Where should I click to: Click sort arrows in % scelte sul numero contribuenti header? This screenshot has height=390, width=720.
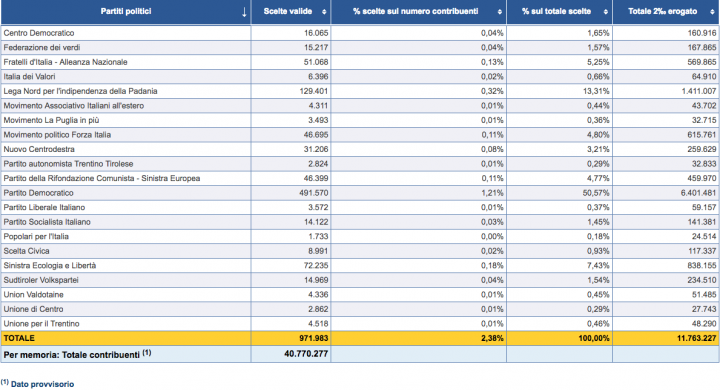pos(500,12)
